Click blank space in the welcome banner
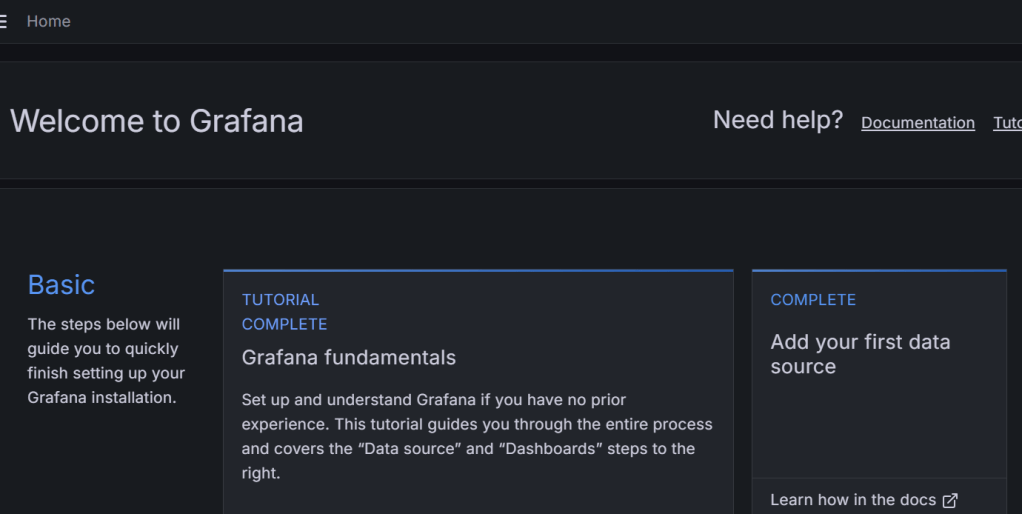This screenshot has width=1022, height=514. click(x=500, y=121)
